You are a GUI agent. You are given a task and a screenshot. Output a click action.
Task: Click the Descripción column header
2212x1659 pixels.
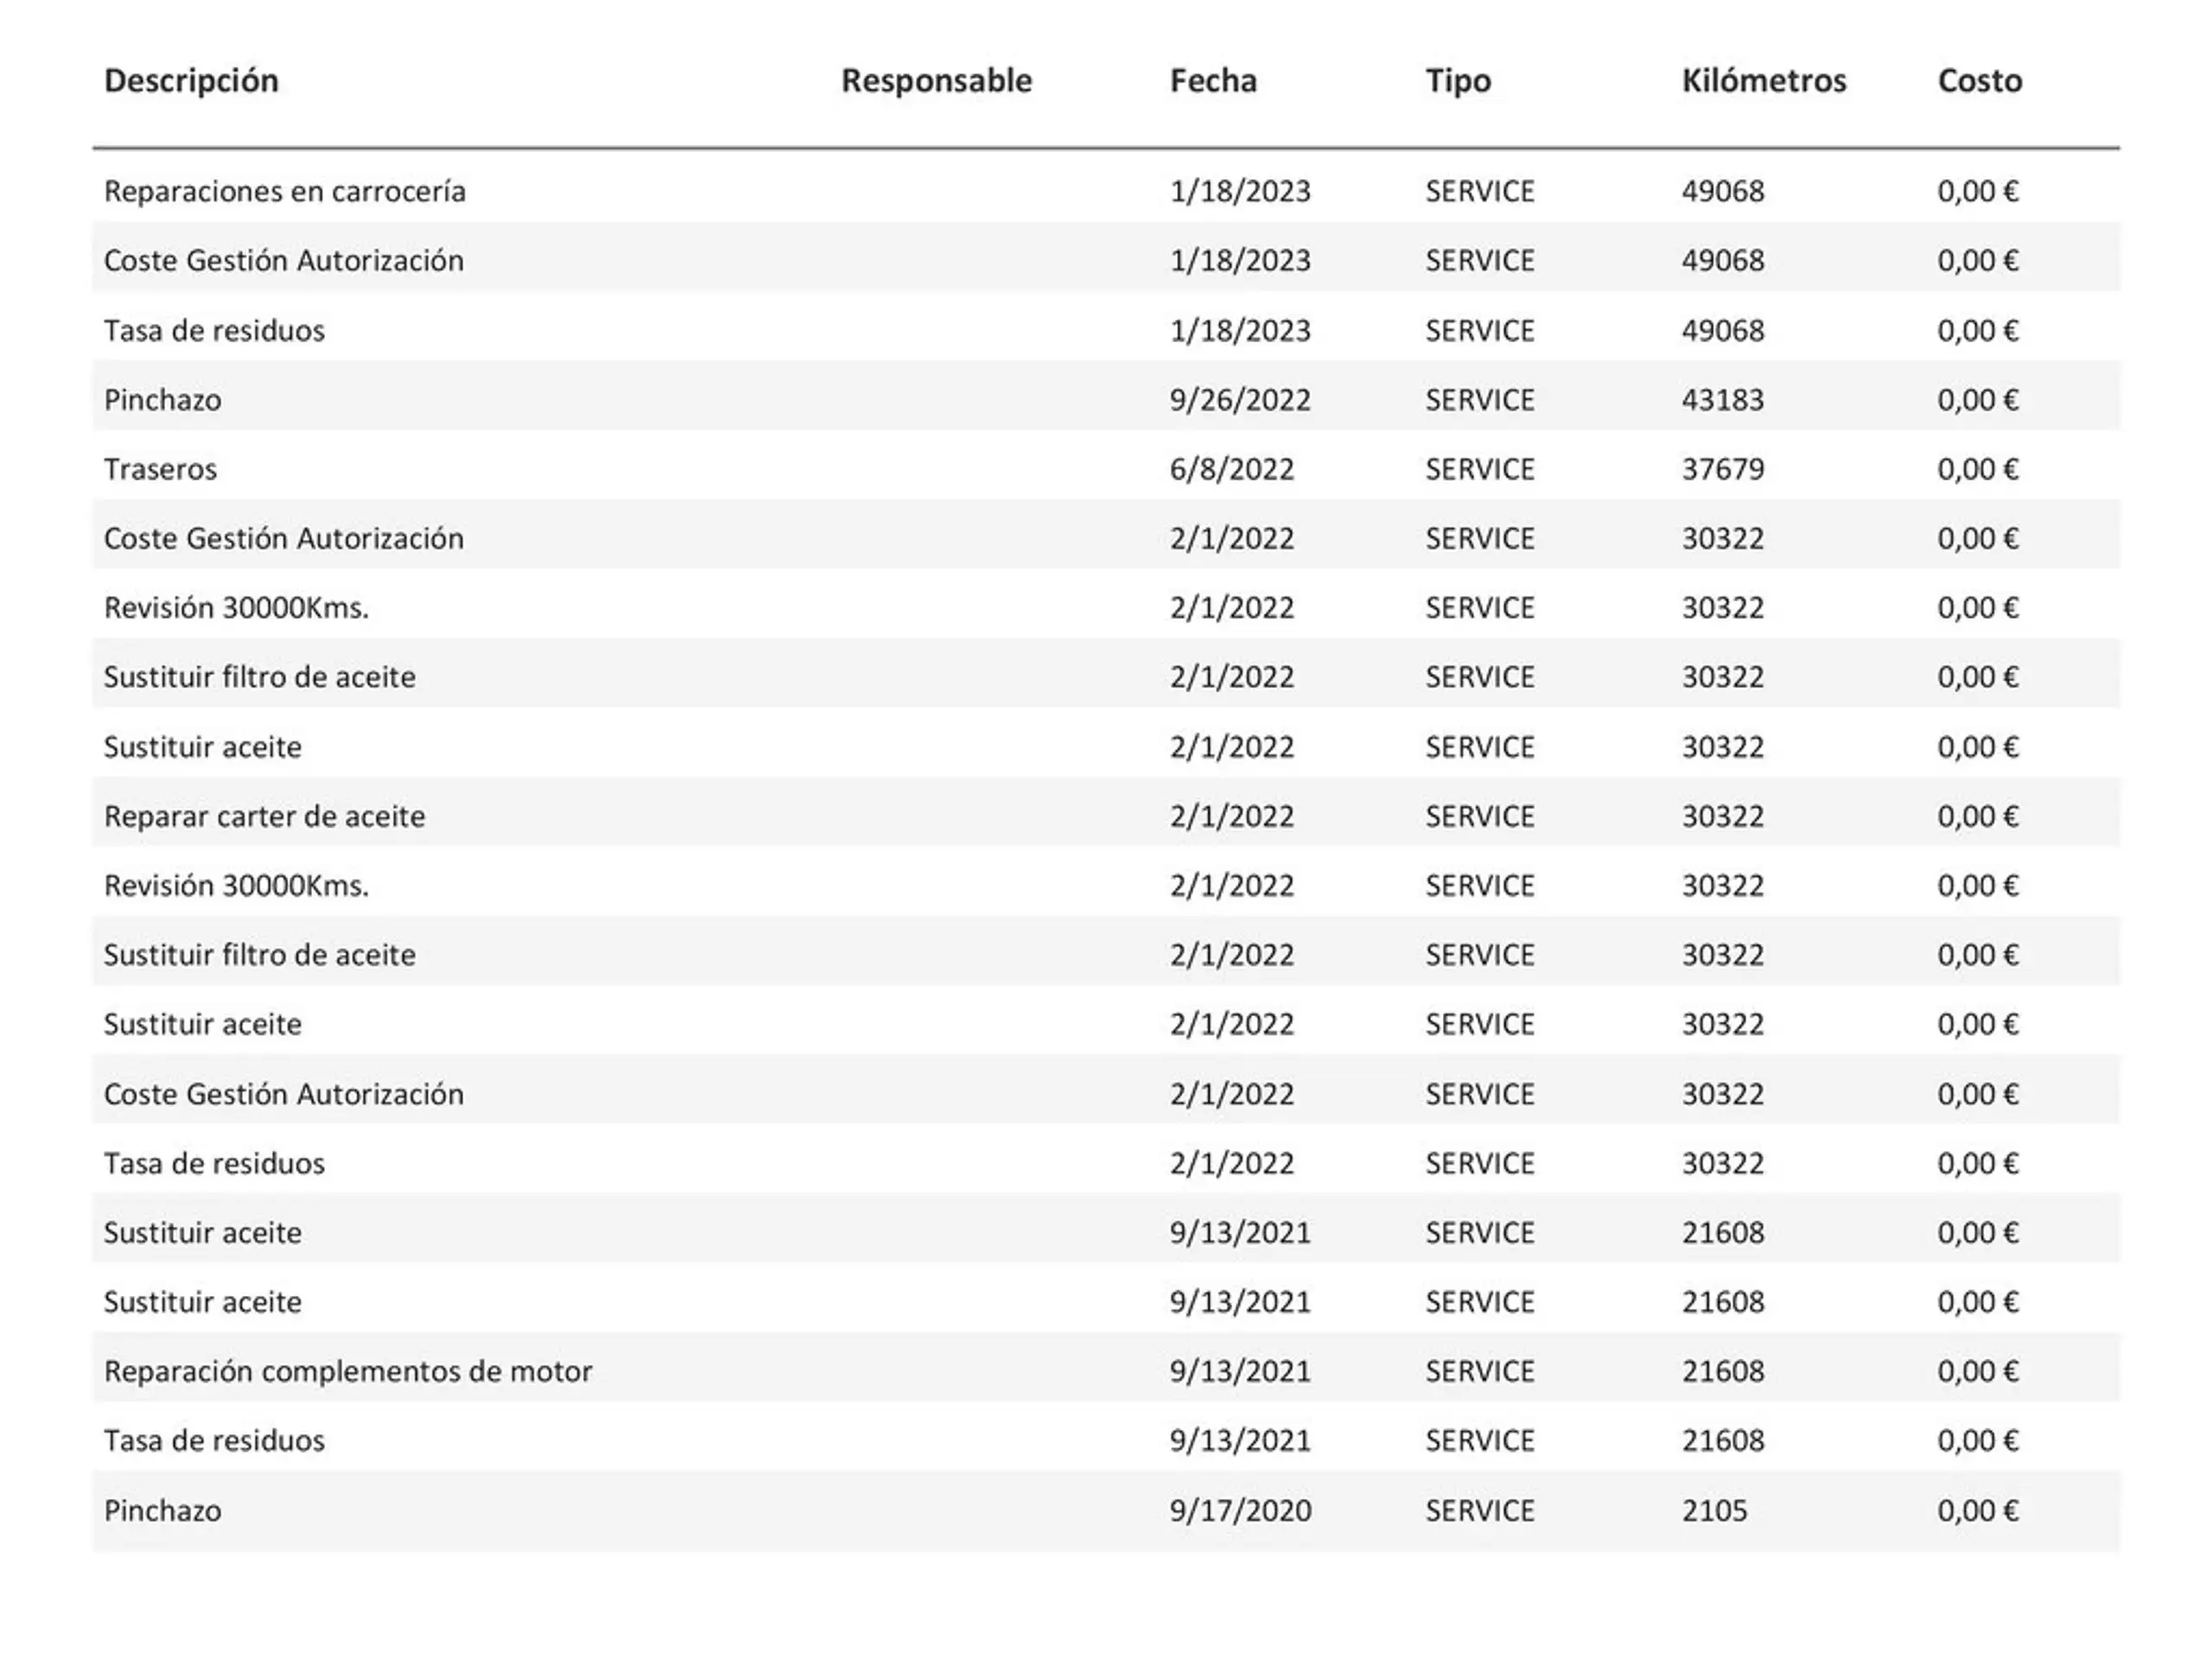(191, 80)
